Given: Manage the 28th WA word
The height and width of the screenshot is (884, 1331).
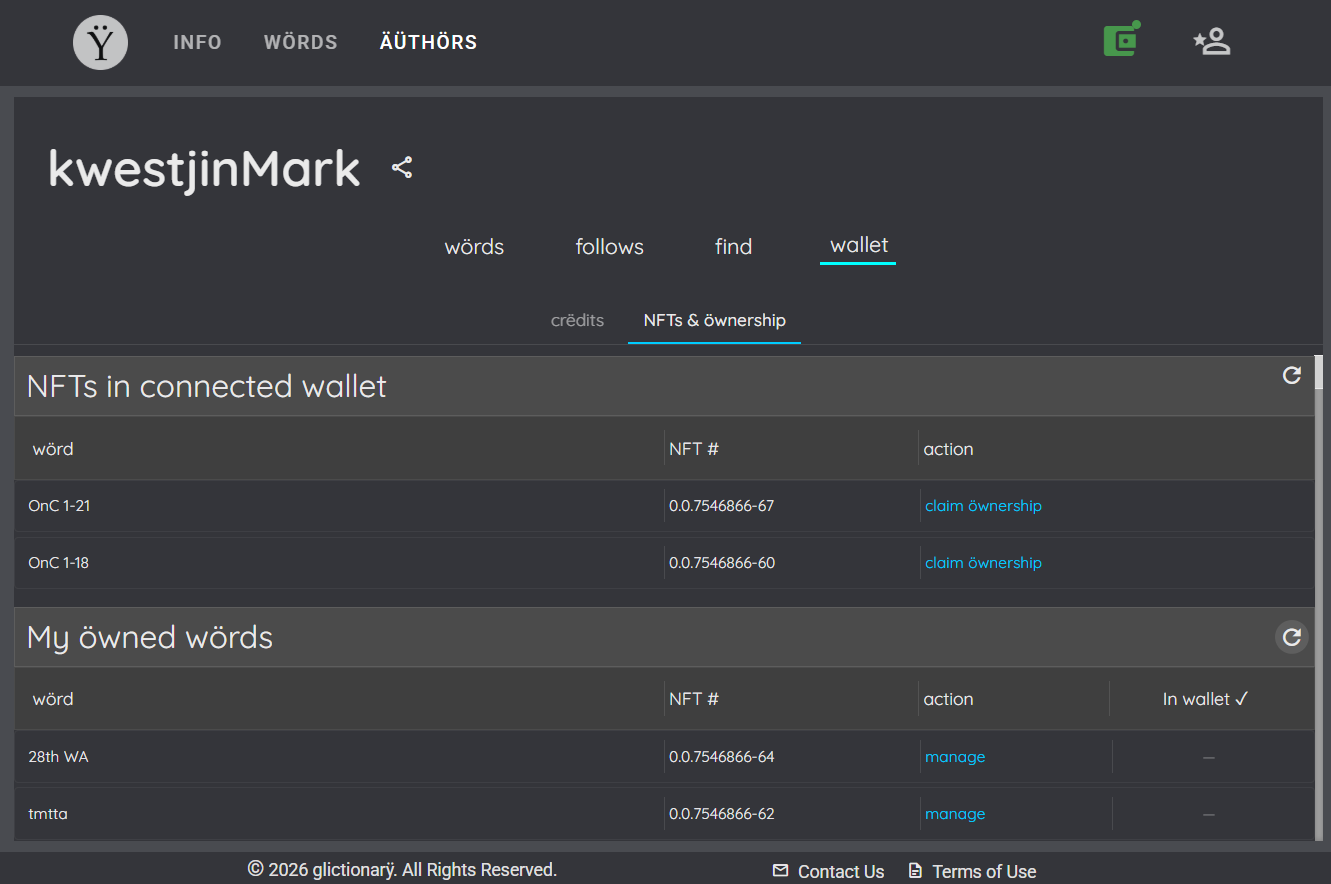Looking at the screenshot, I should click(955, 757).
